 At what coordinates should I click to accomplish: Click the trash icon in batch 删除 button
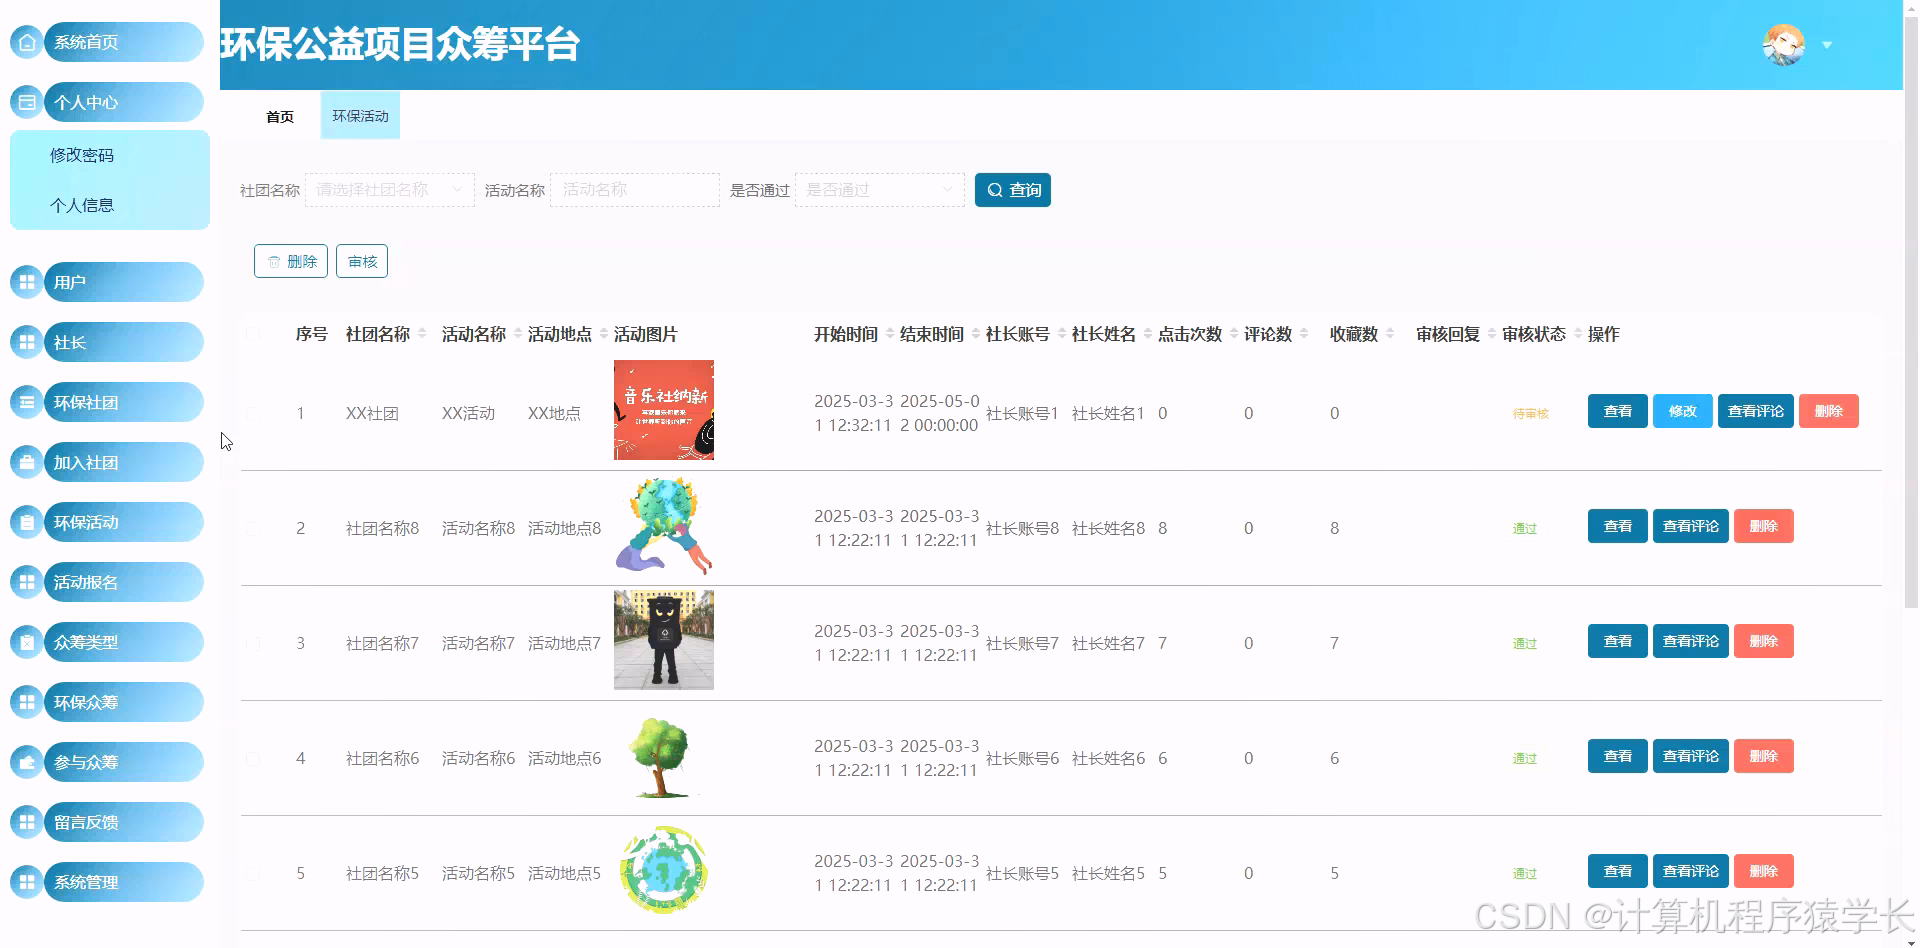274,261
